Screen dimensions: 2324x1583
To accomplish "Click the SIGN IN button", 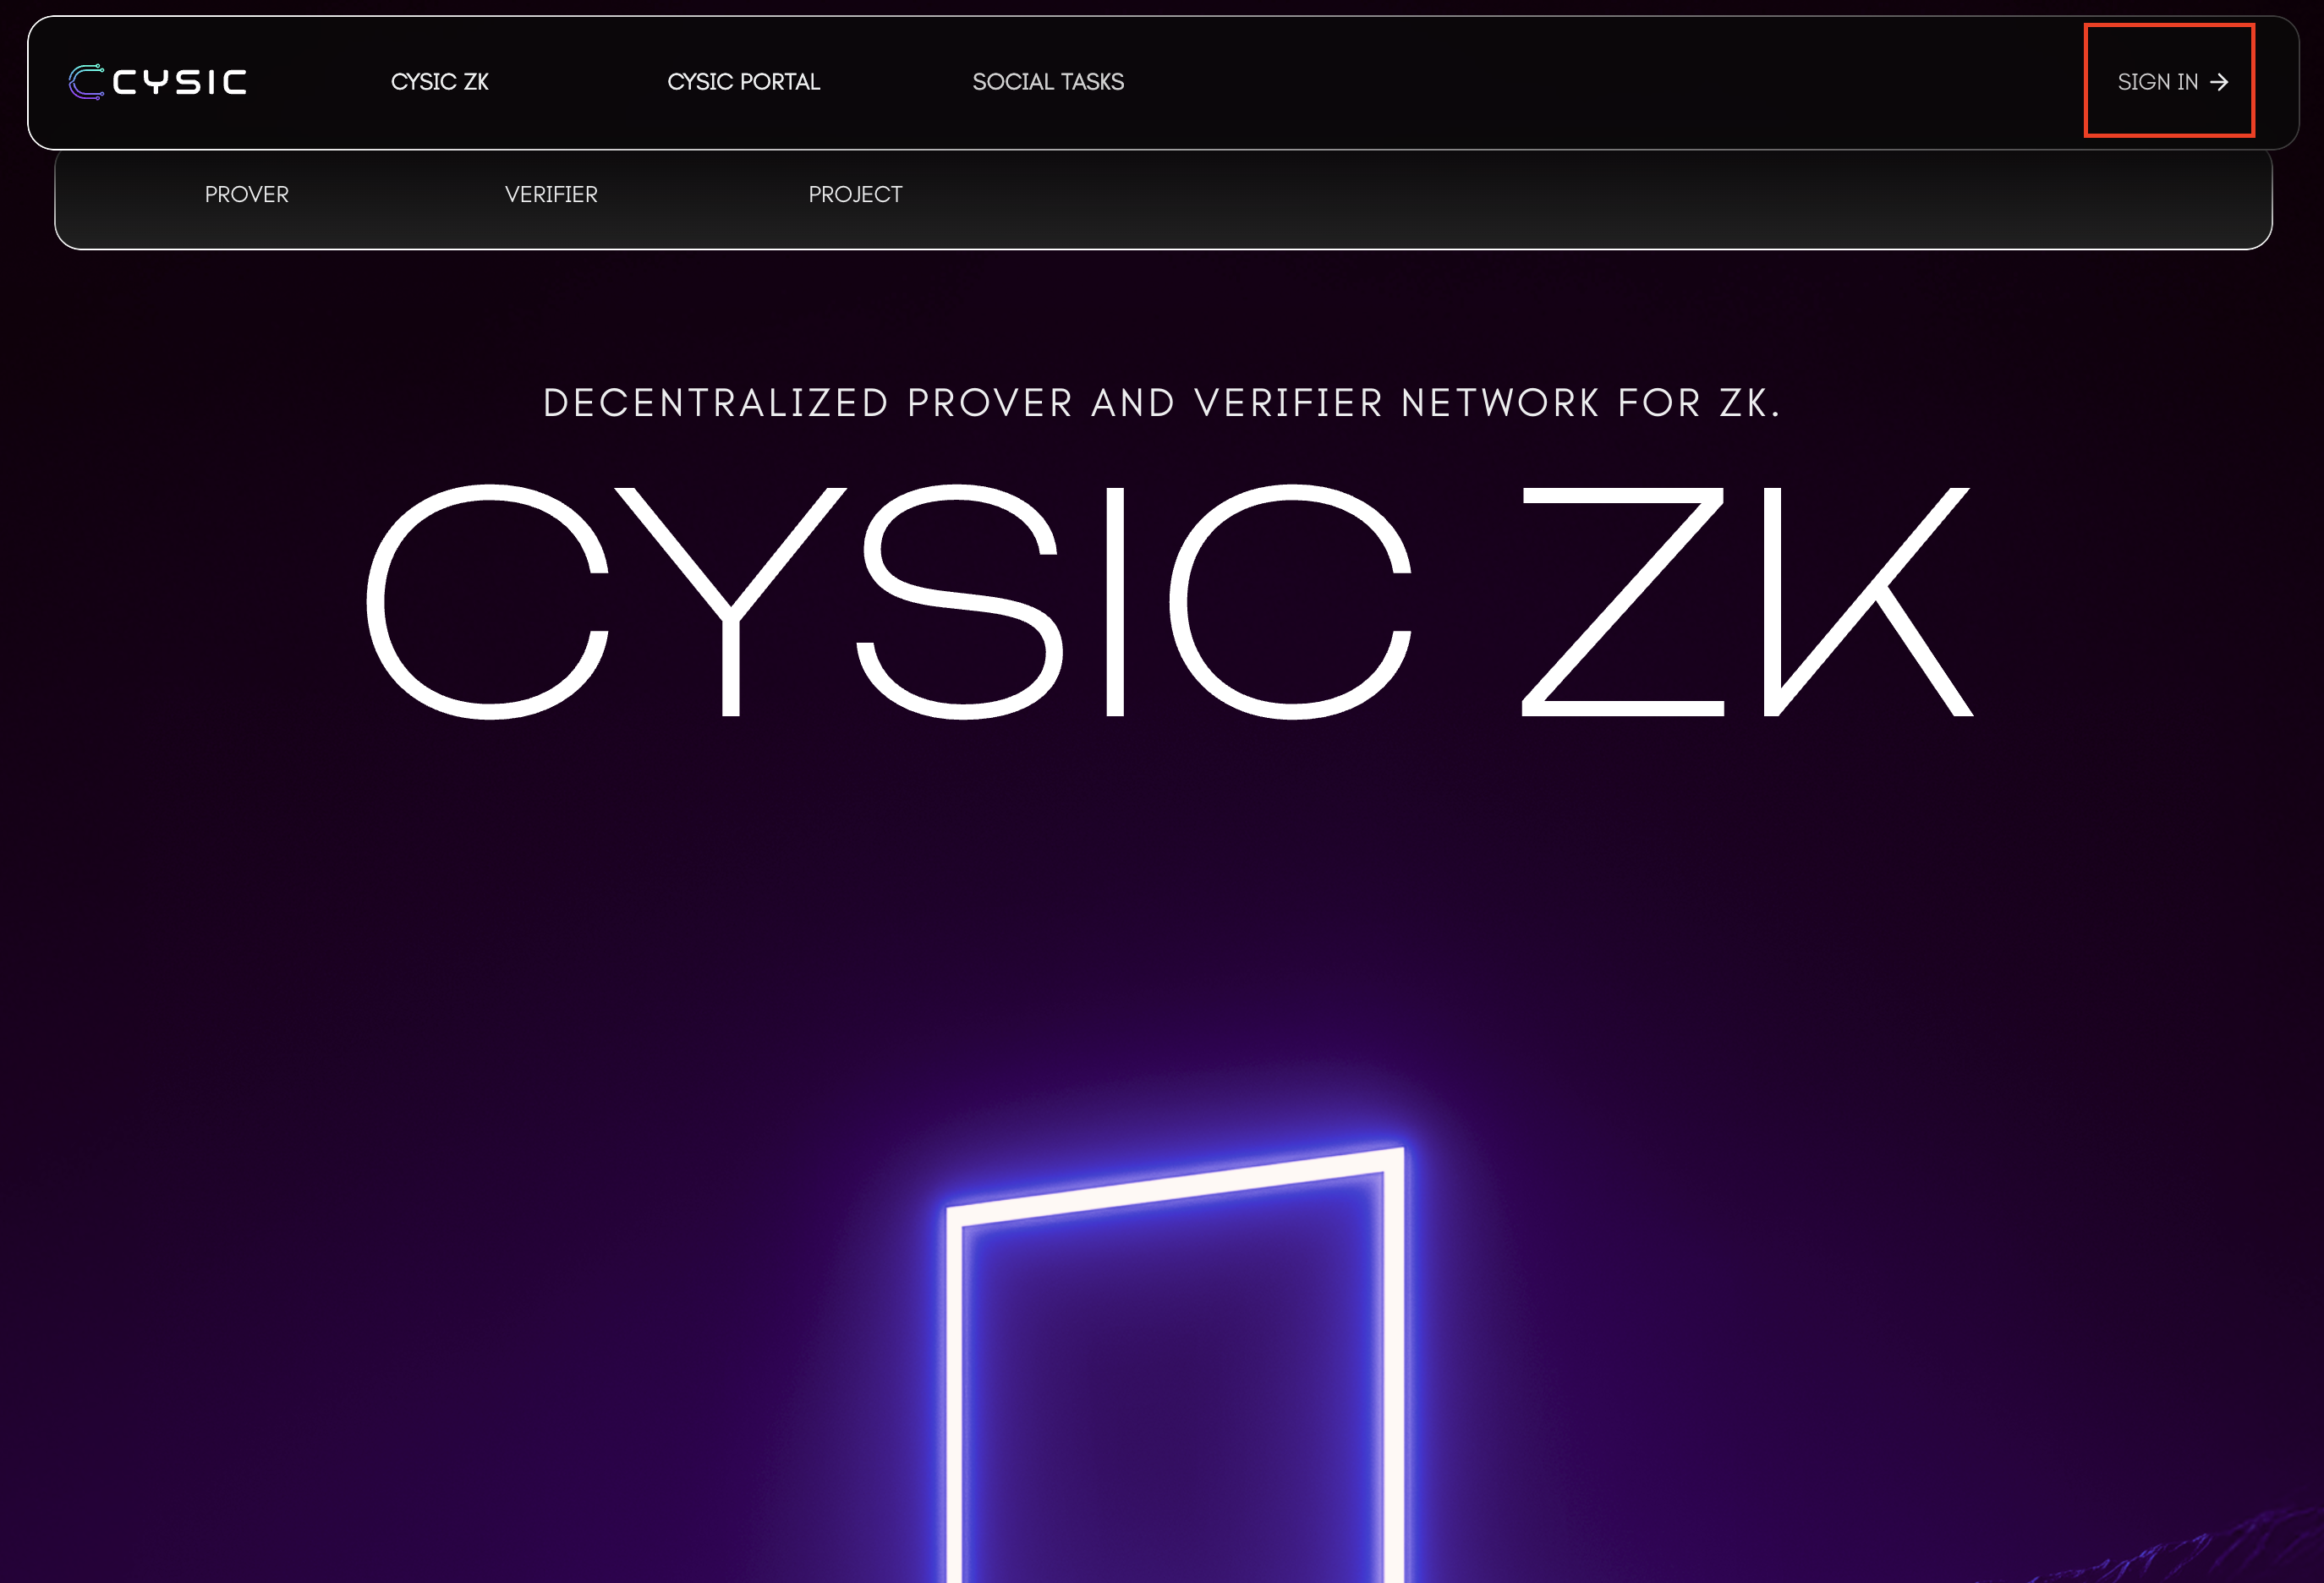I will point(2172,82).
